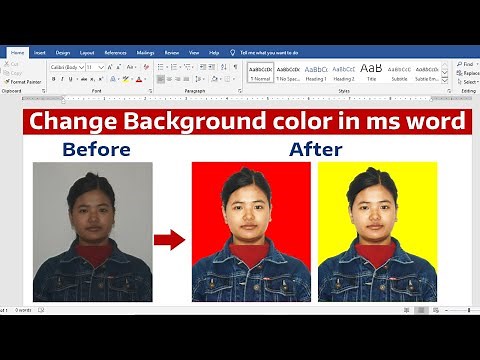480x360 pixels.
Task: Open the View tab
Action: point(194,53)
